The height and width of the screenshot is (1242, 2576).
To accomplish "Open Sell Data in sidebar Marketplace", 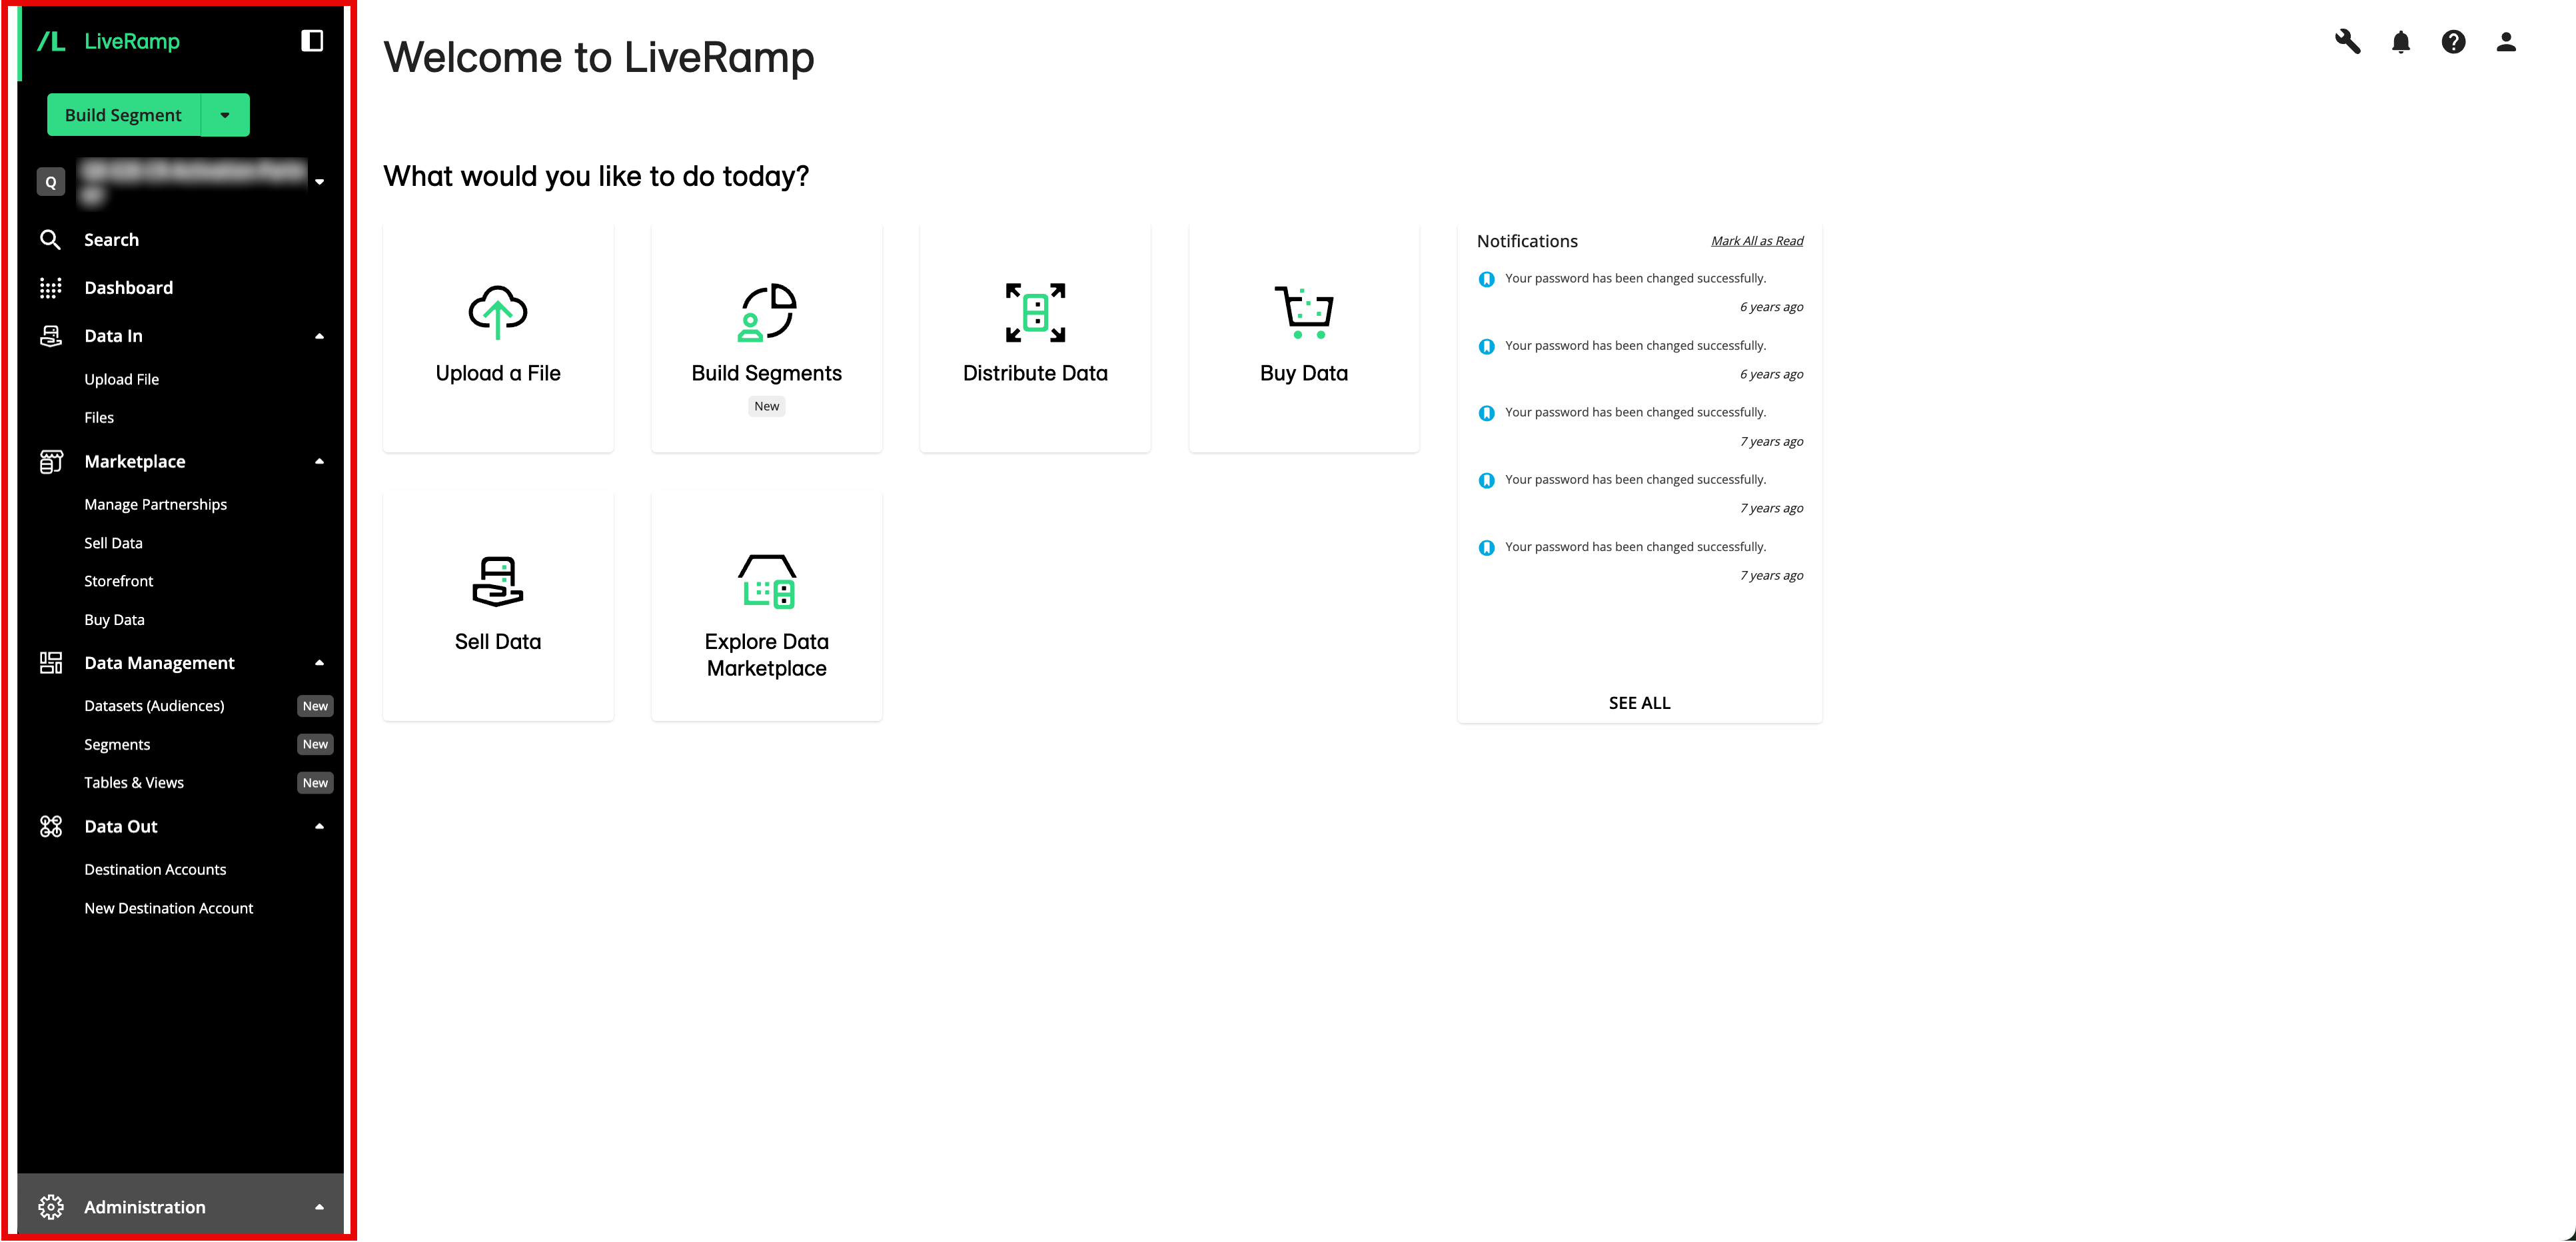I will pos(113,543).
